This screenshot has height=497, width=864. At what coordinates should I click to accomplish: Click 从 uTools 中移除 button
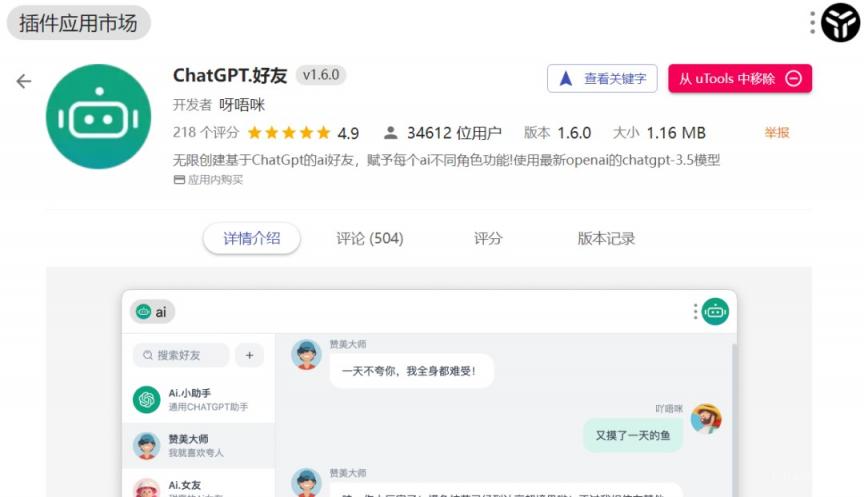tap(739, 79)
